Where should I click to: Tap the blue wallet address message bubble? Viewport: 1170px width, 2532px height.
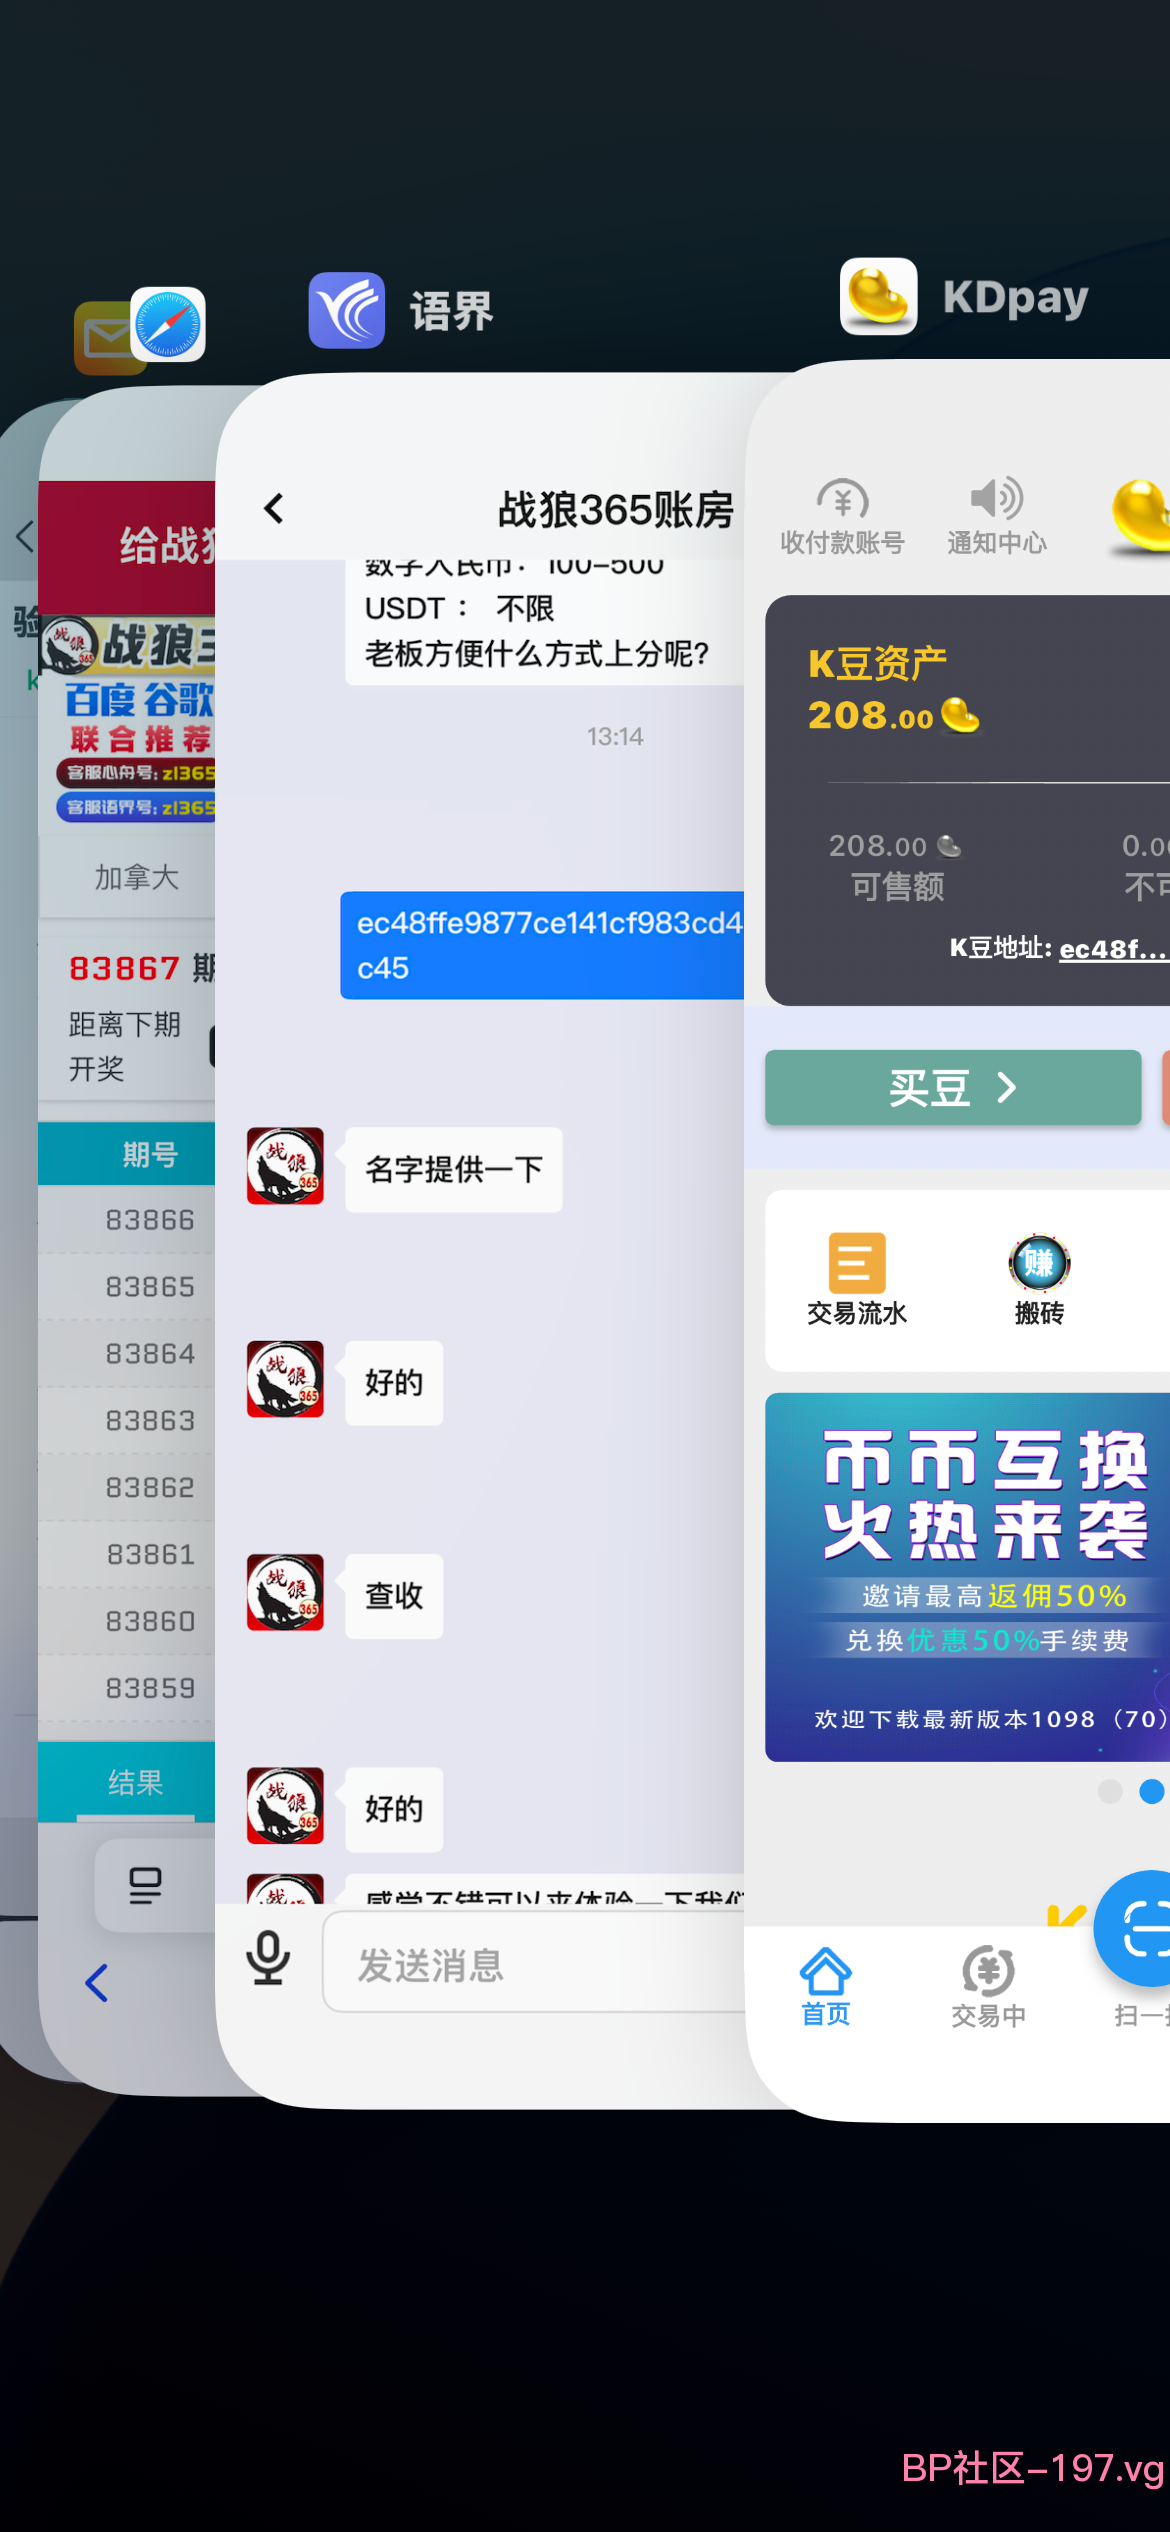[543, 945]
